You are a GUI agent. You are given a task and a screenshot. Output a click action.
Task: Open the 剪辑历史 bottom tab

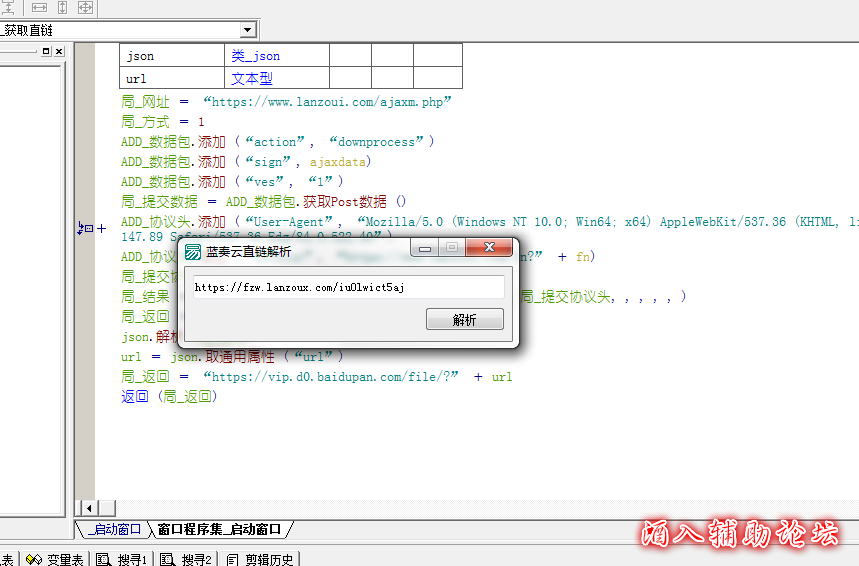[x=263, y=559]
